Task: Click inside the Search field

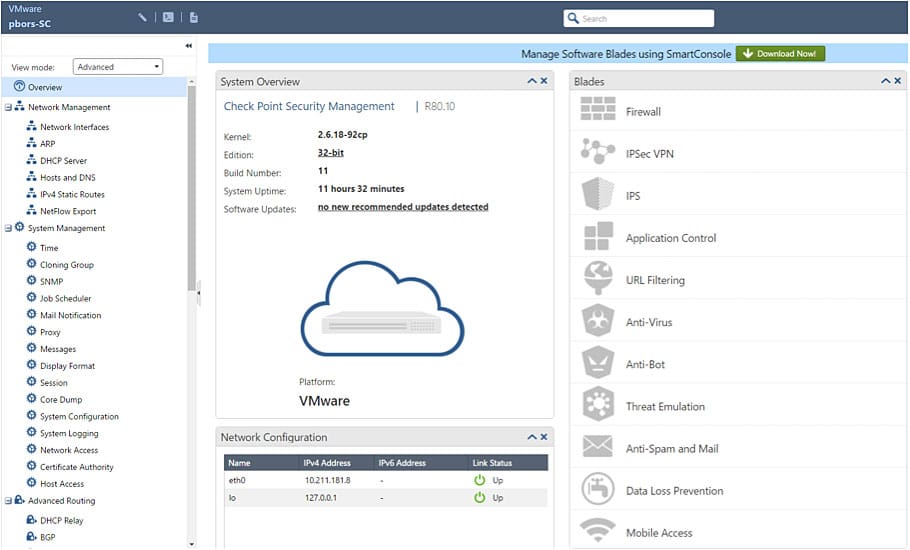Action: click(638, 18)
